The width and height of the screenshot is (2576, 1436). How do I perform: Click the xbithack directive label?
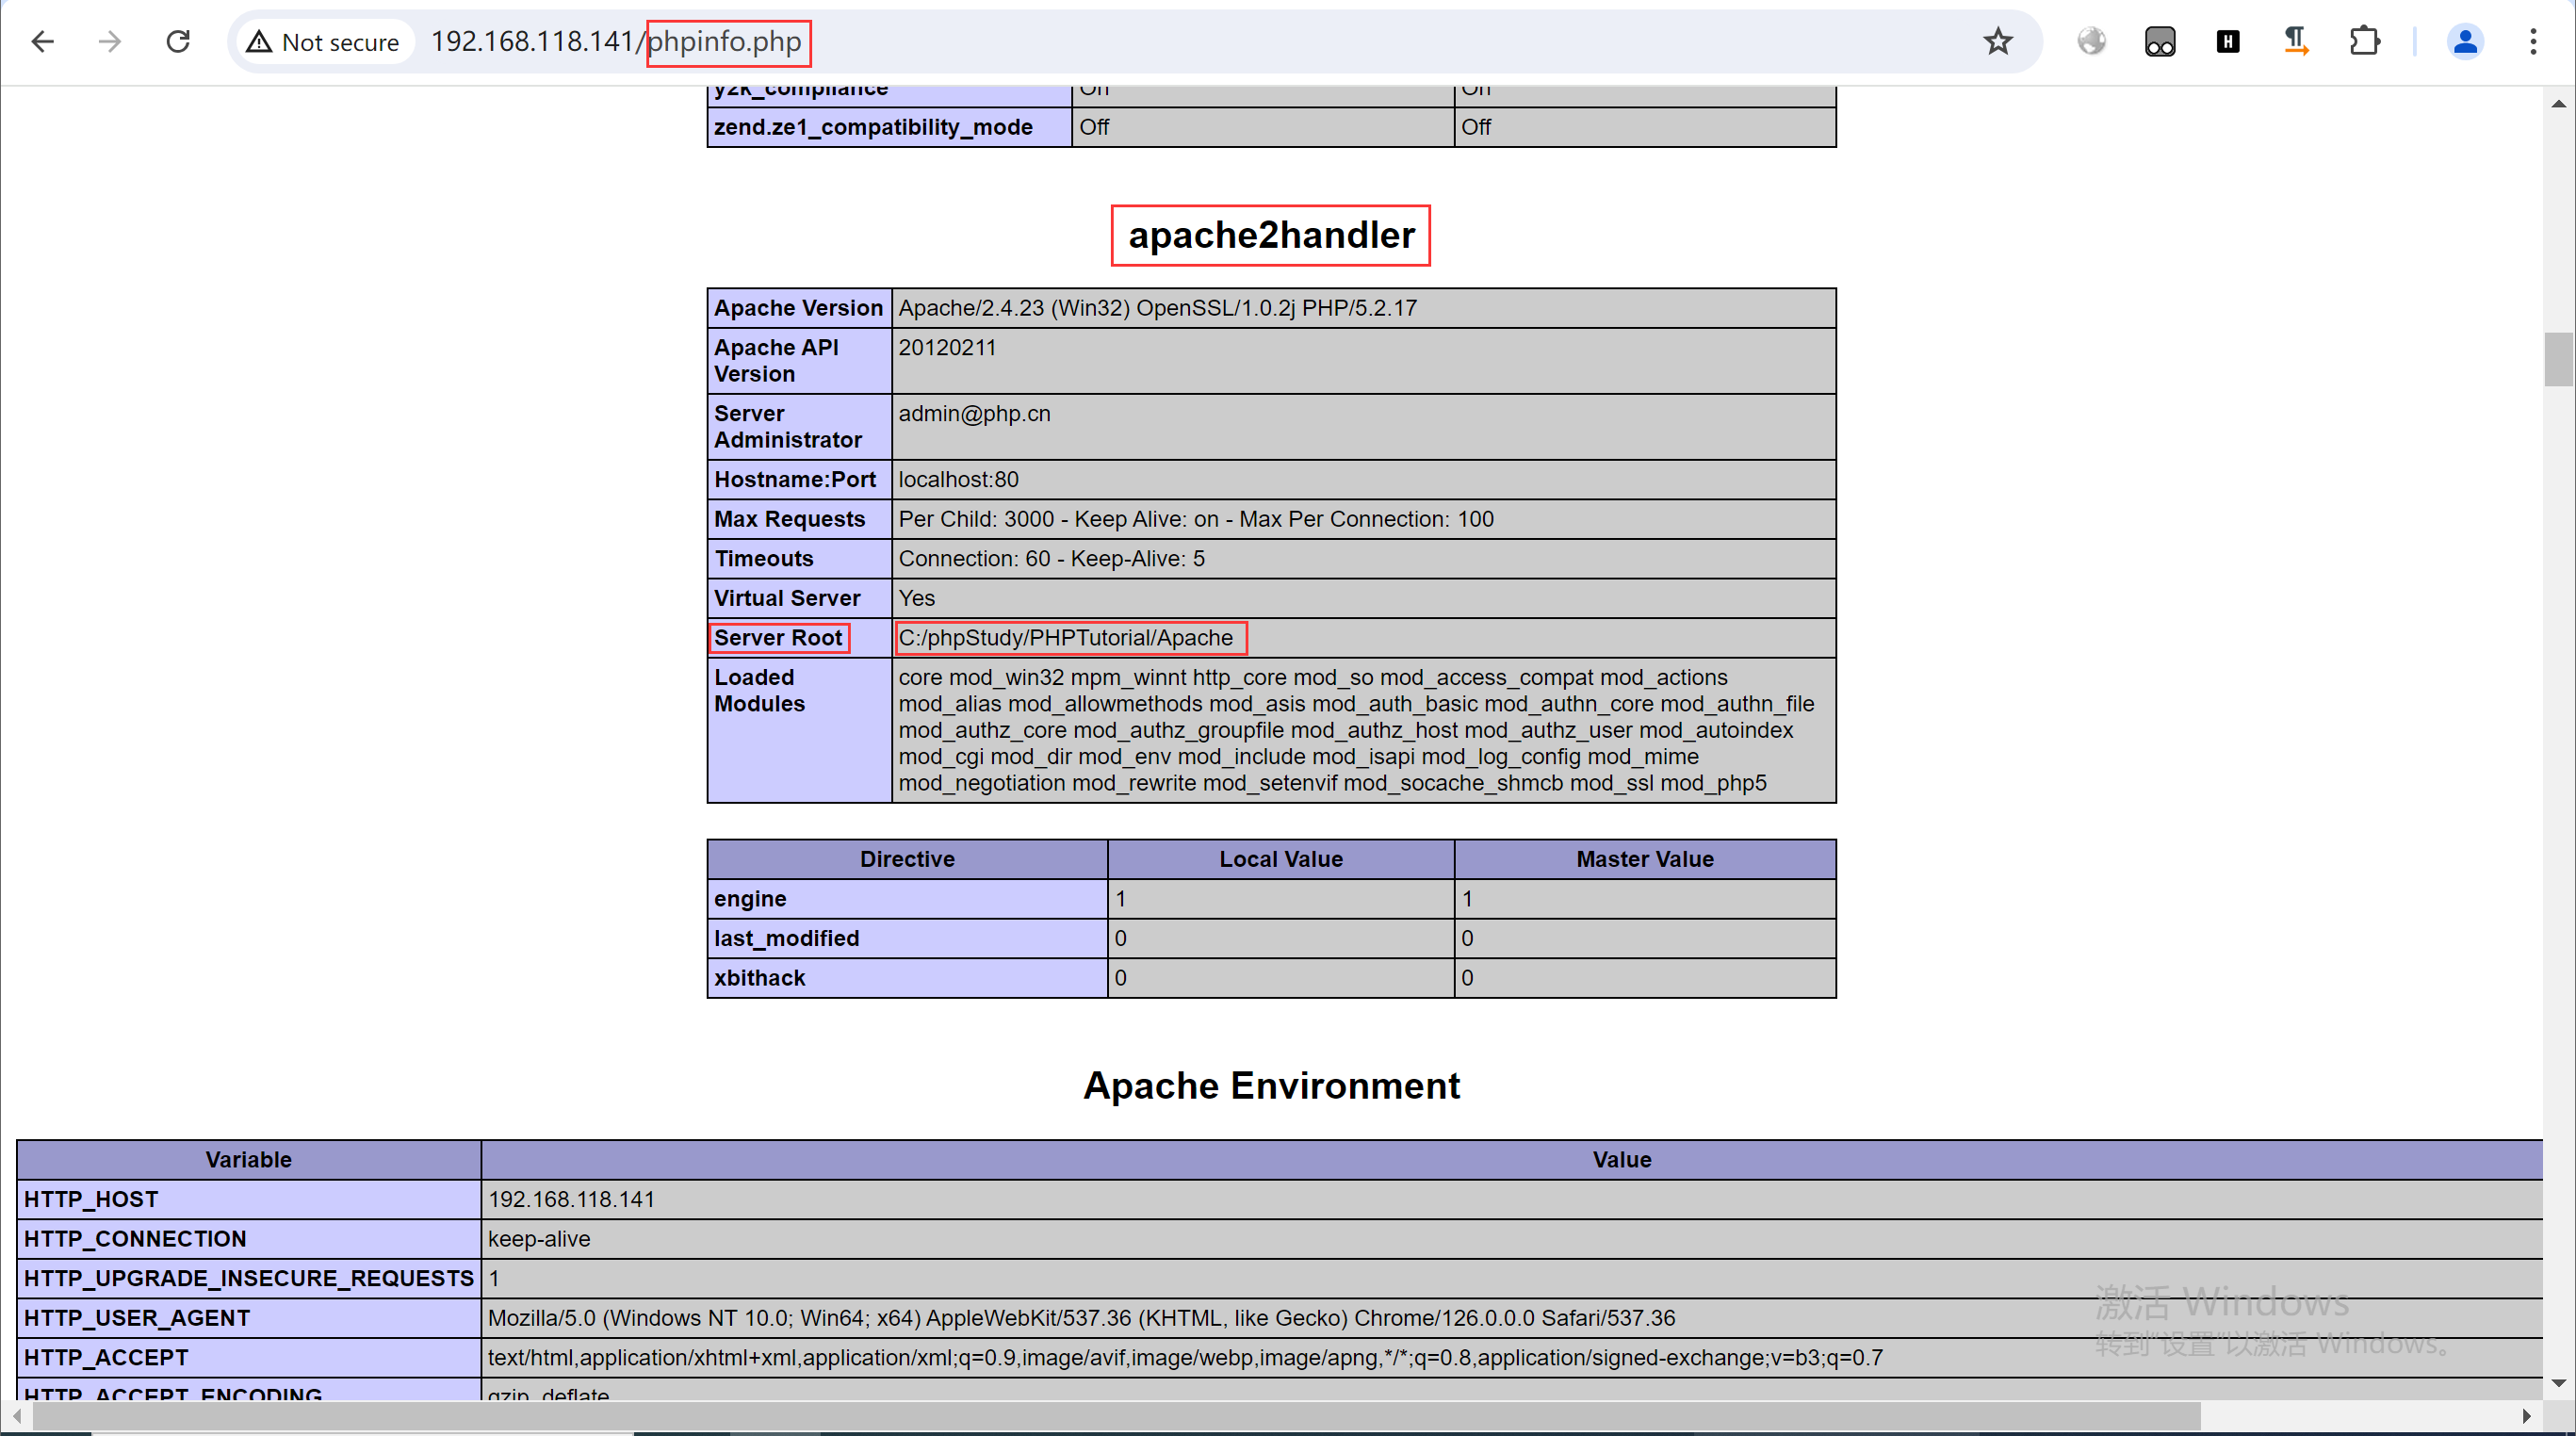point(759,977)
